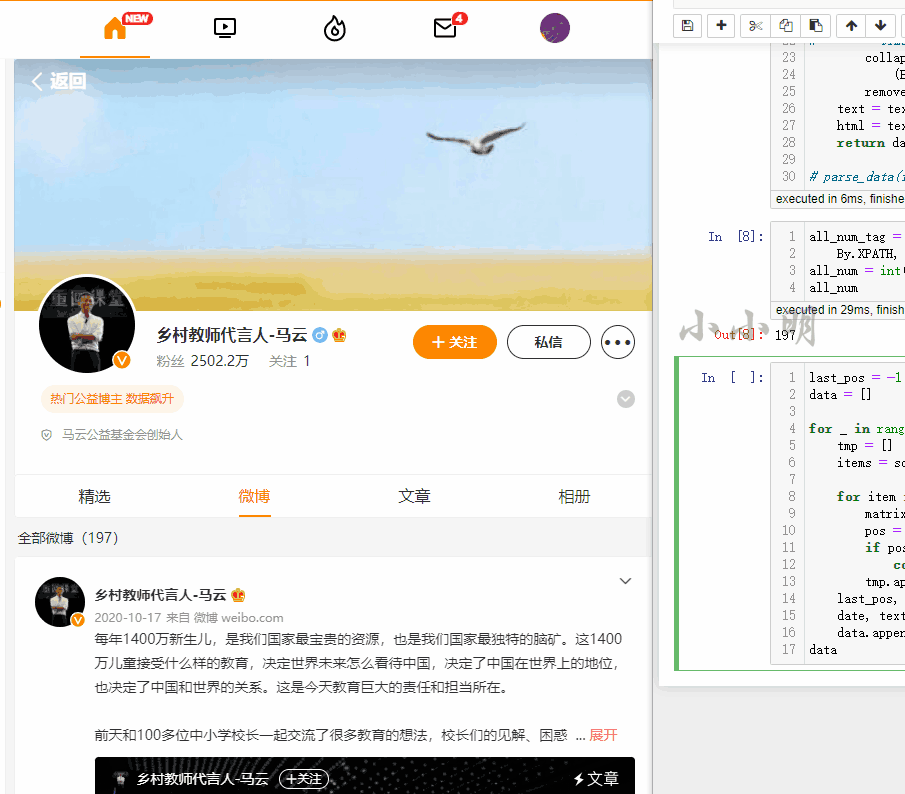Open the video channel icon
This screenshot has height=794, width=905.
[x=225, y=28]
